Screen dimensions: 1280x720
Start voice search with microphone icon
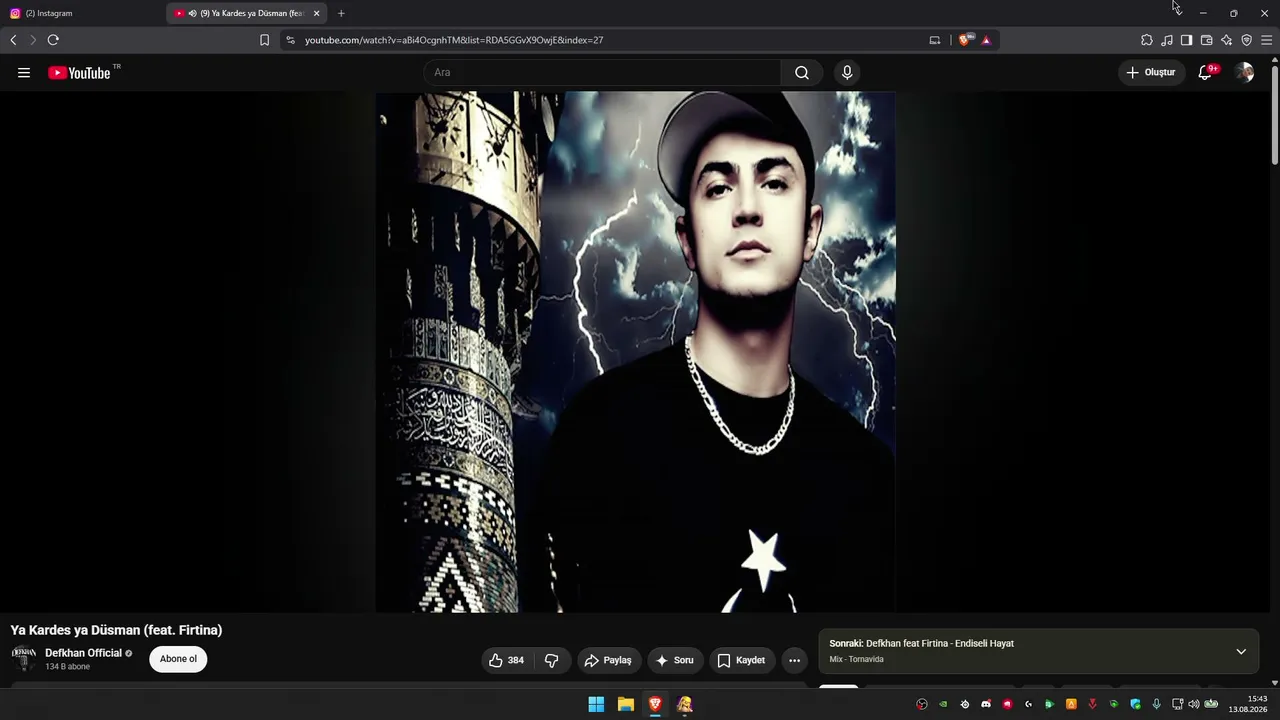point(847,73)
